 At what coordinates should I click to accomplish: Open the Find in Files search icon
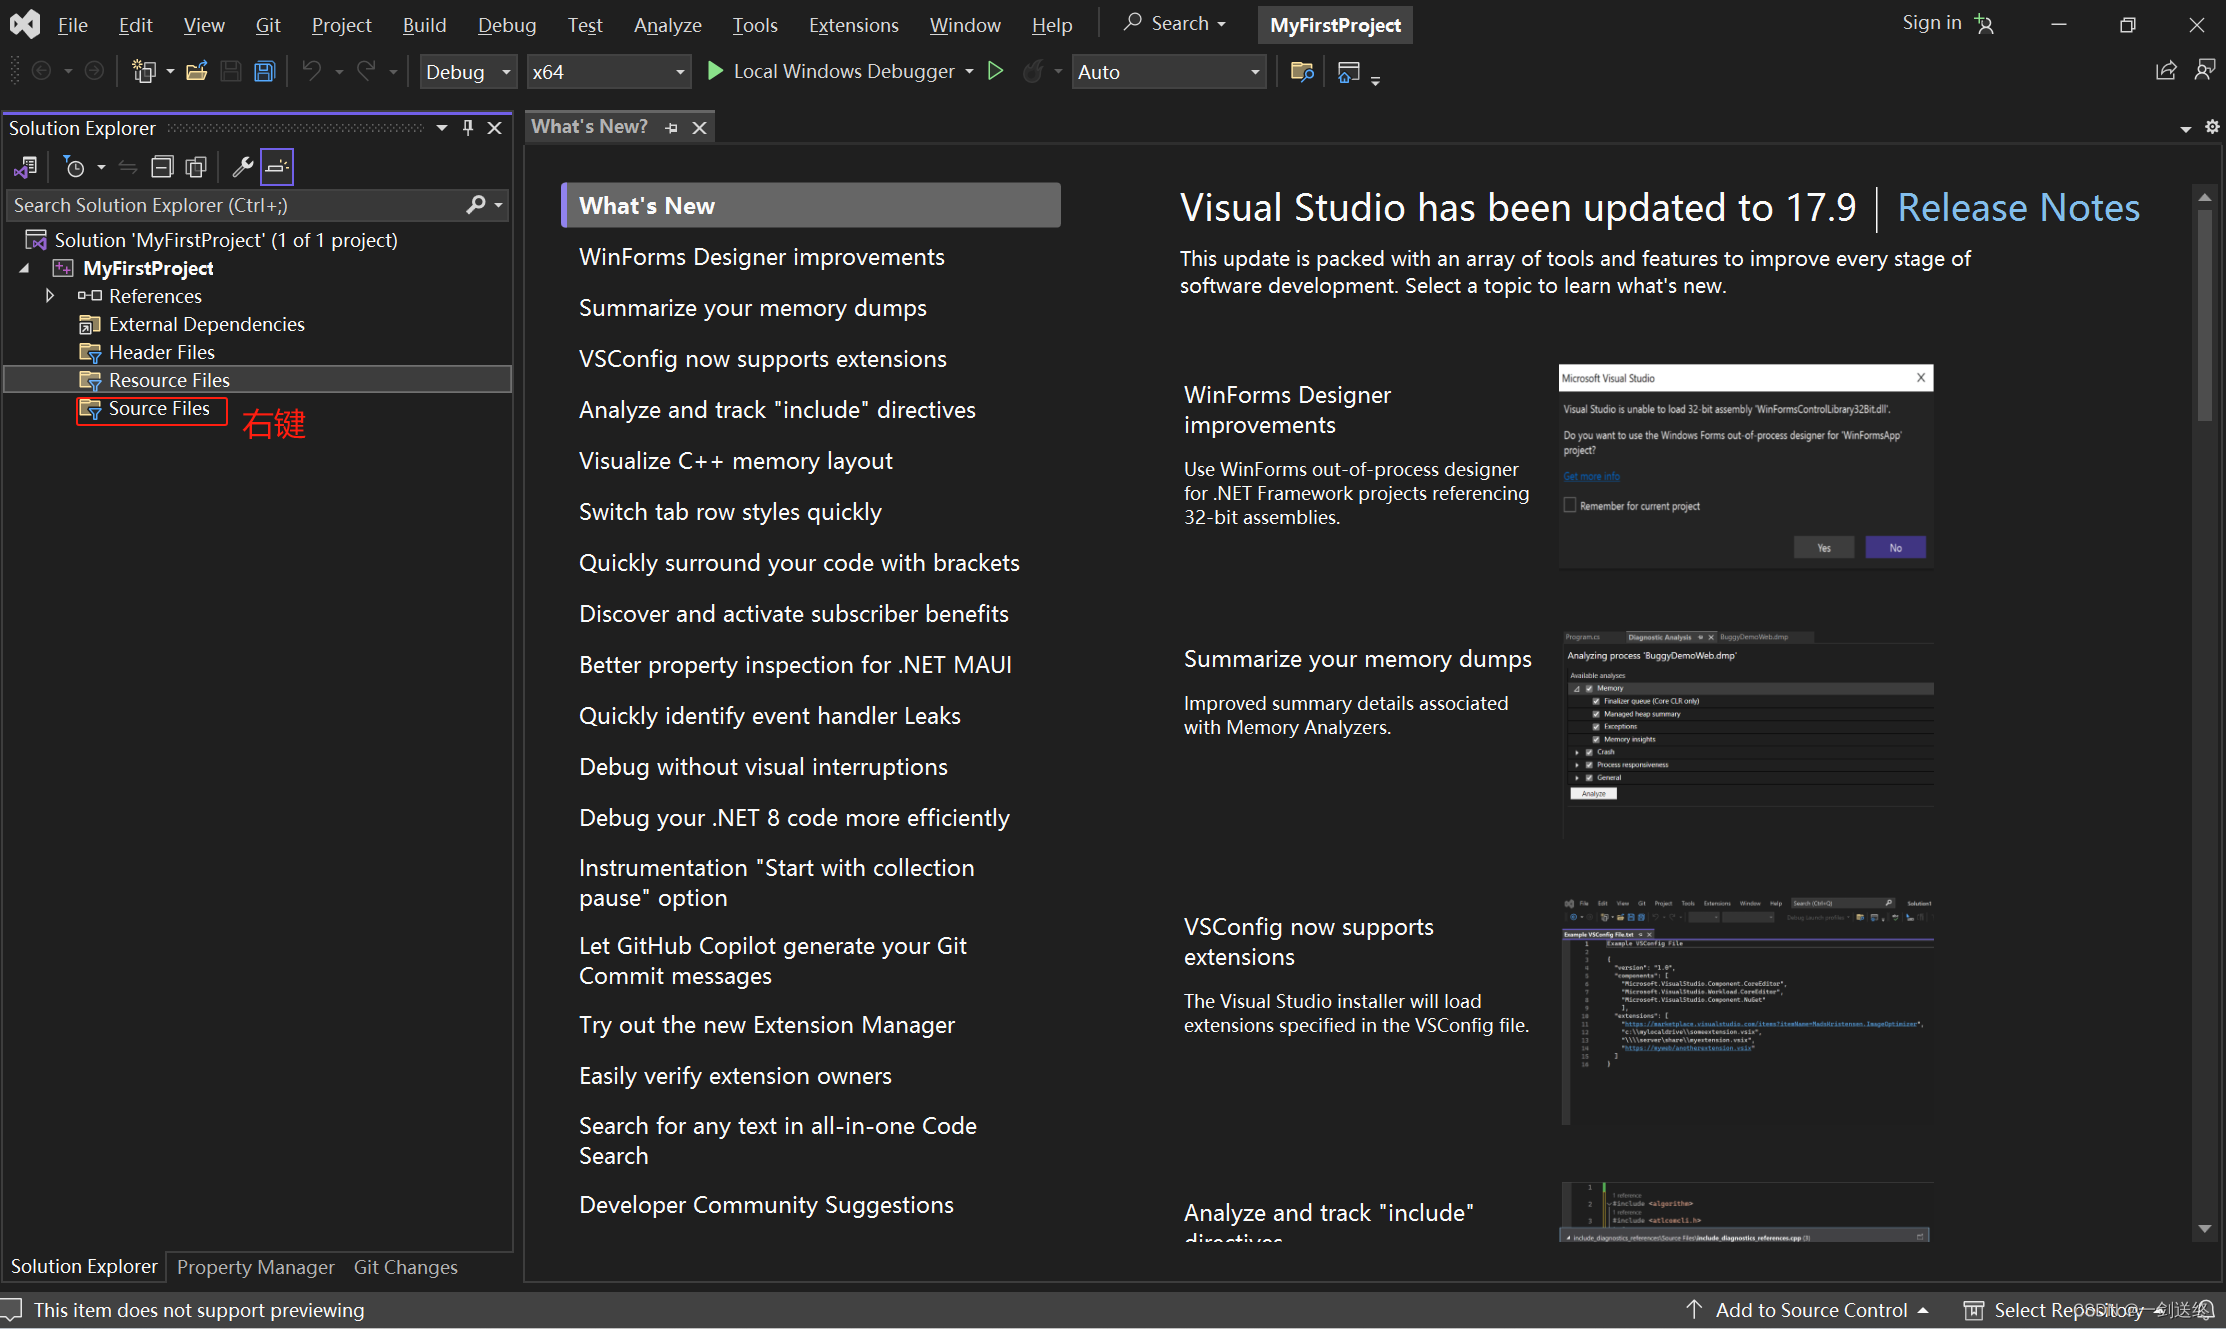point(1301,71)
